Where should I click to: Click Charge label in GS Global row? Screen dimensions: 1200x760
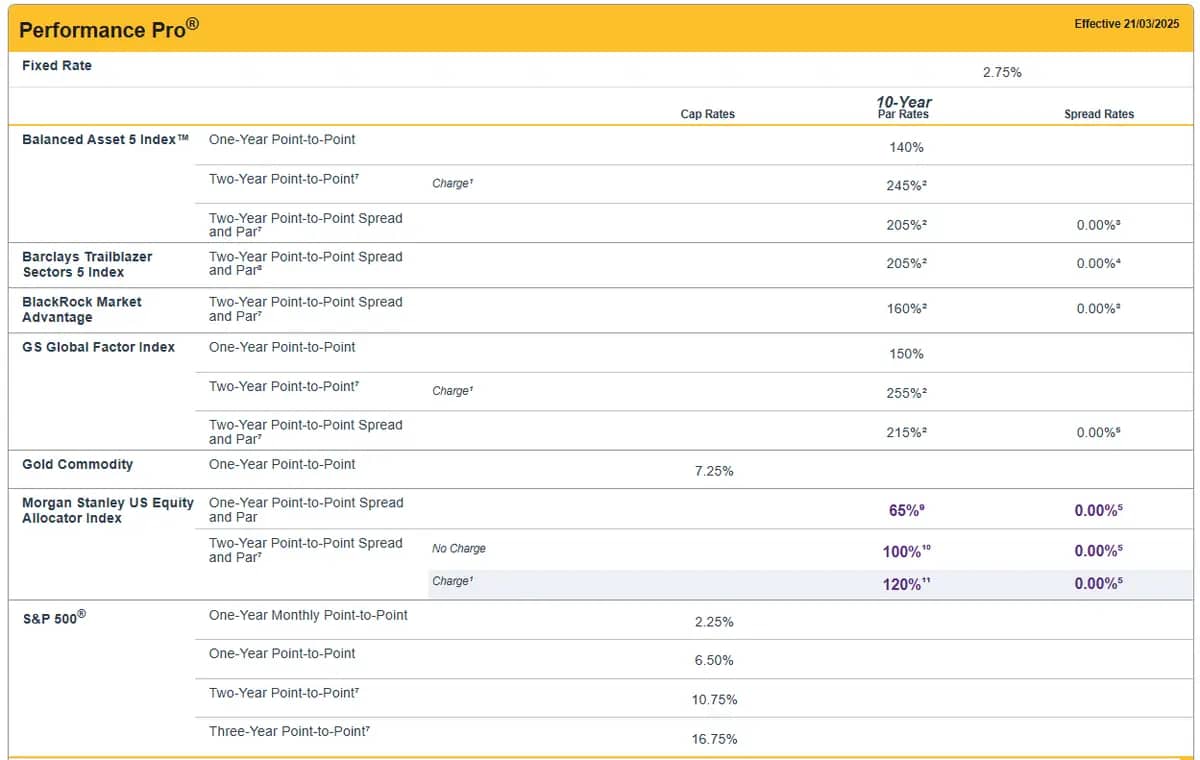[x=452, y=391]
